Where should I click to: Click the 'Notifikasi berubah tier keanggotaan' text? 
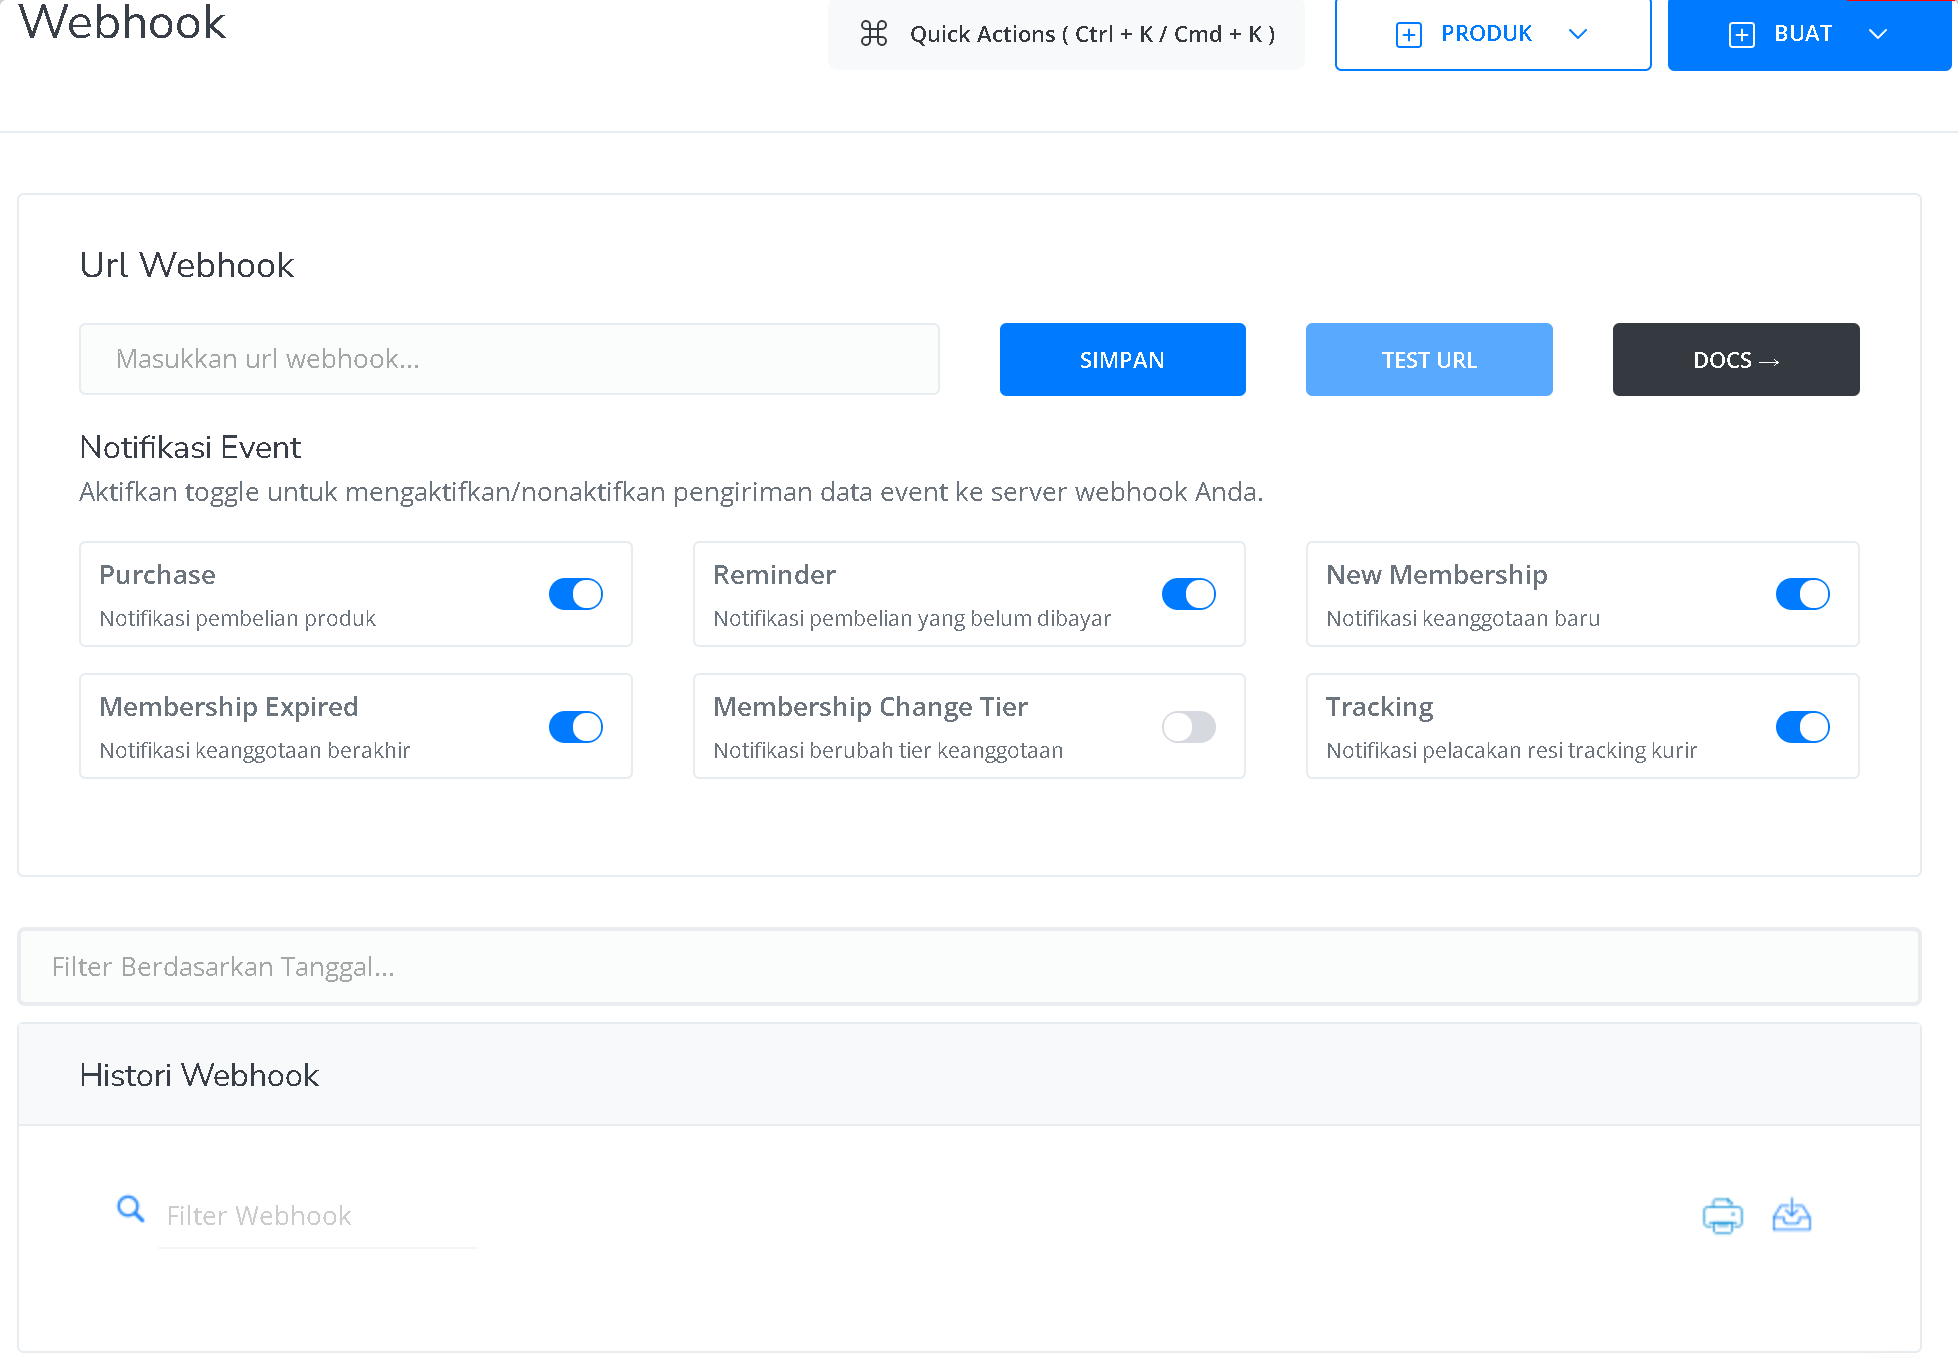[x=888, y=751]
